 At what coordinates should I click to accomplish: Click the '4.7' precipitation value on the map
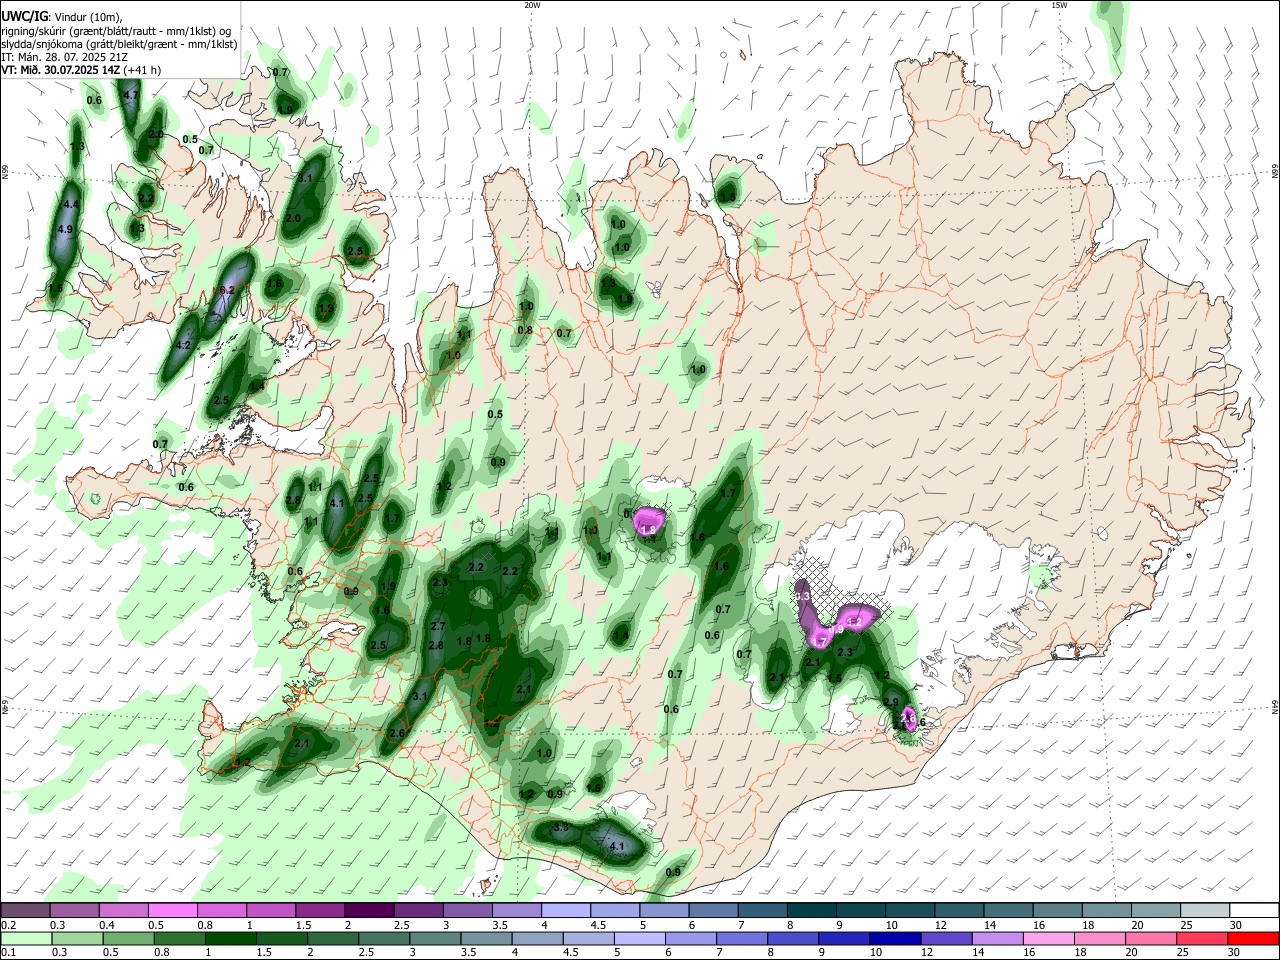130,95
